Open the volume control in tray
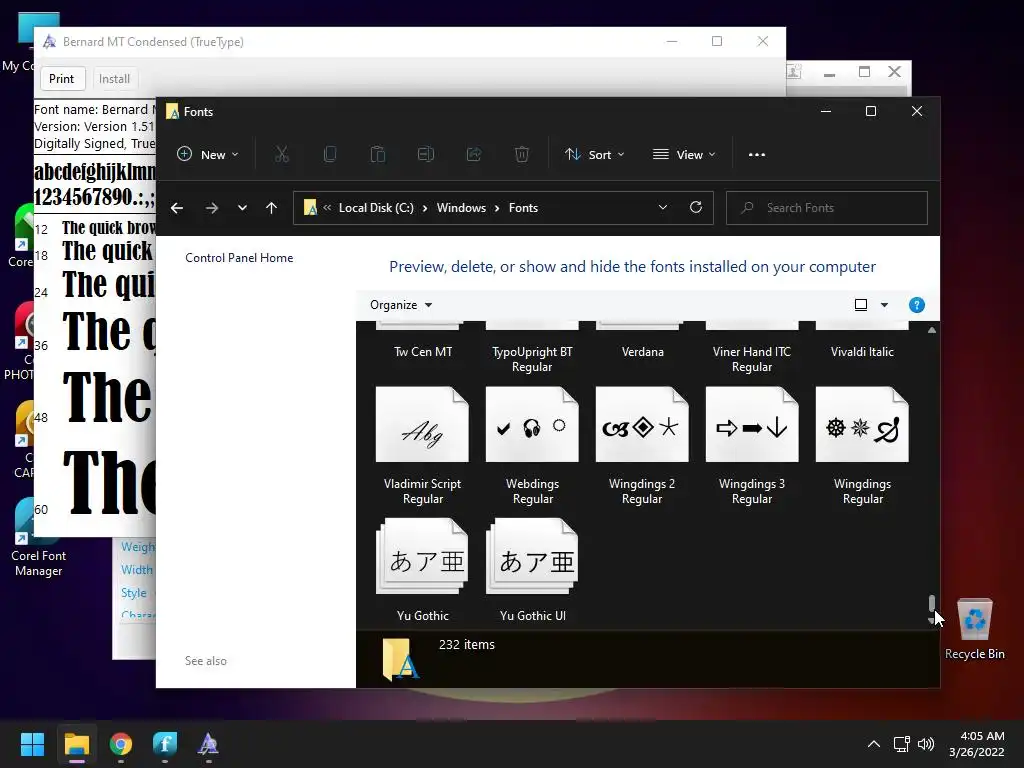The height and width of the screenshot is (768, 1024). pyautogui.click(x=926, y=744)
